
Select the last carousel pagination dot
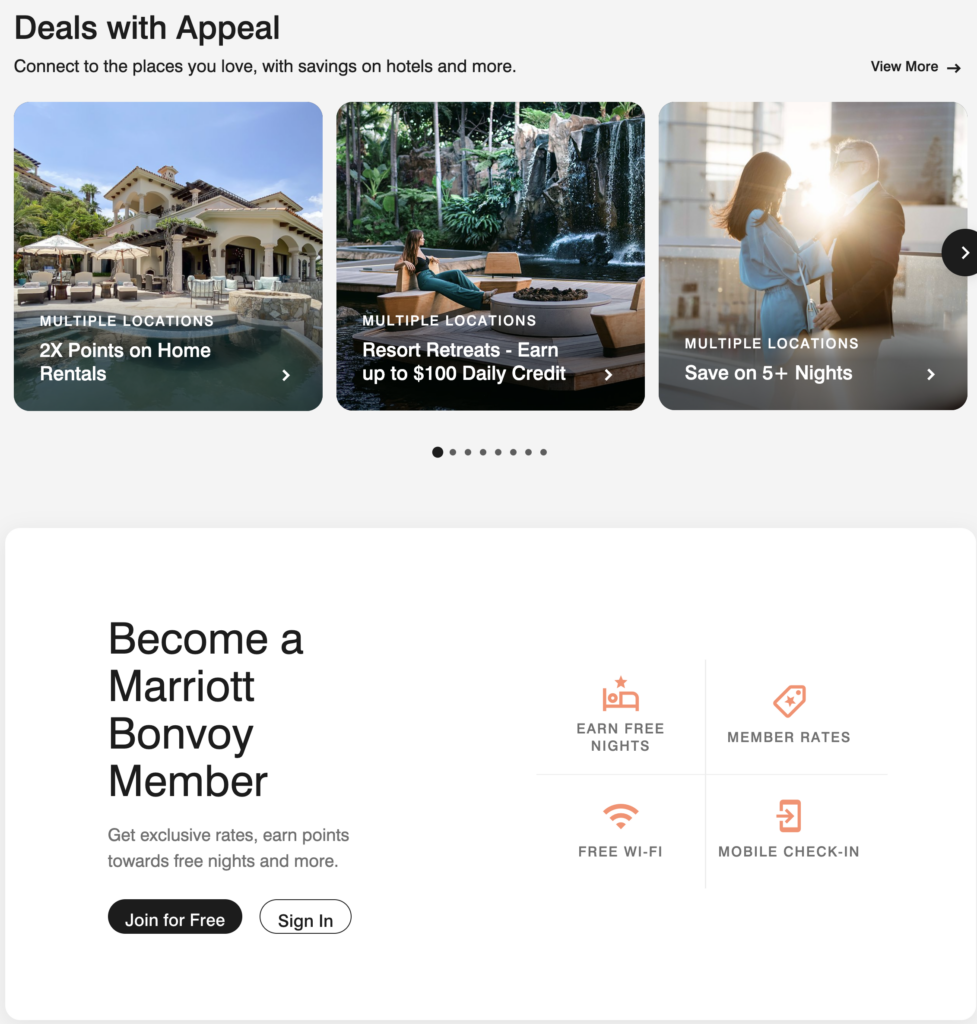[x=543, y=452]
